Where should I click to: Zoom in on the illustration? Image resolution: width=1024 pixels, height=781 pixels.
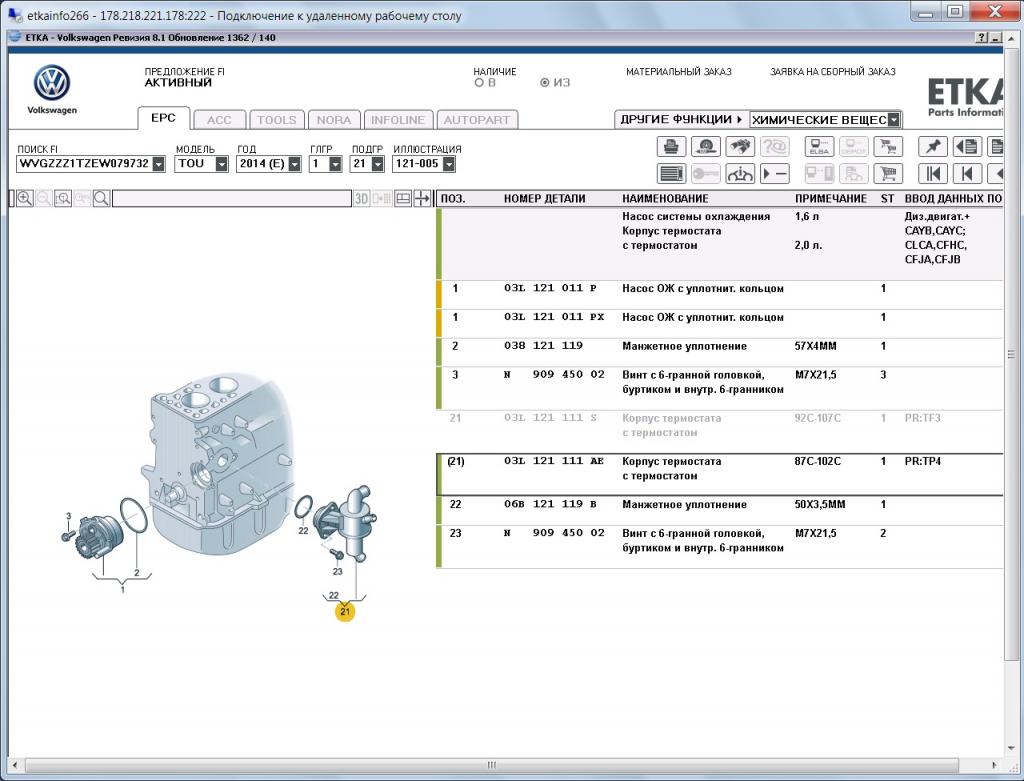pos(25,199)
